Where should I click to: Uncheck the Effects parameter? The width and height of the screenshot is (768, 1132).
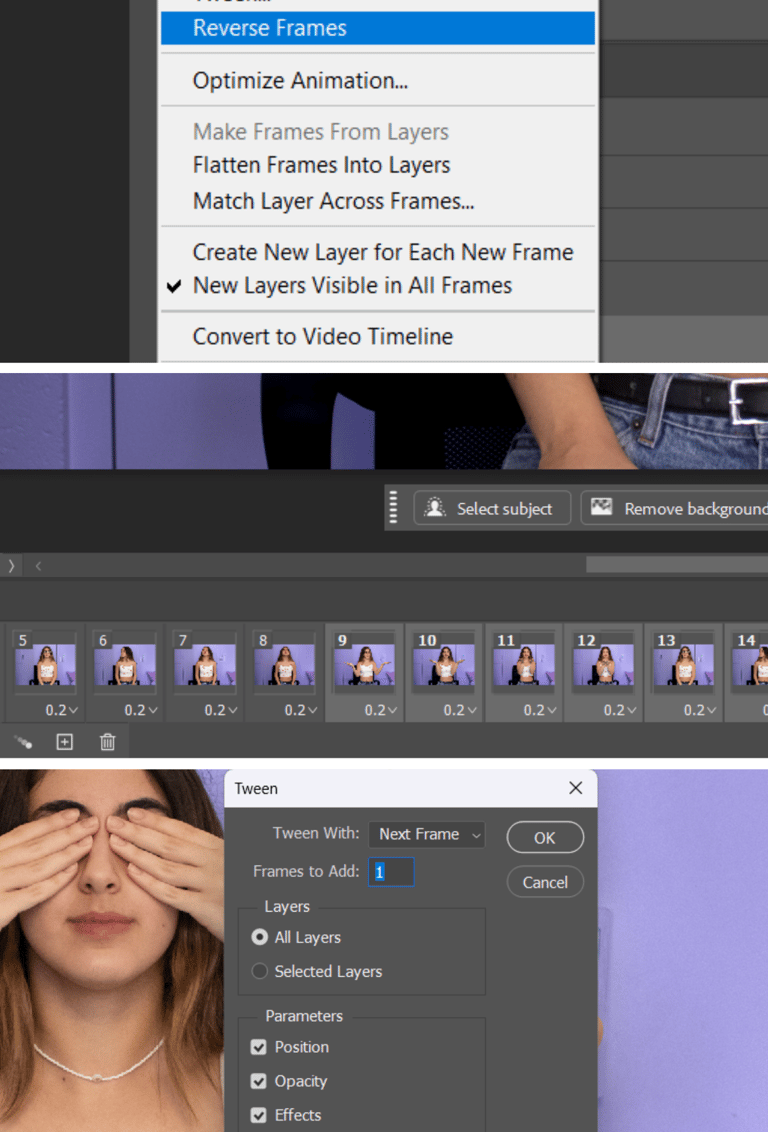pyautogui.click(x=258, y=1115)
